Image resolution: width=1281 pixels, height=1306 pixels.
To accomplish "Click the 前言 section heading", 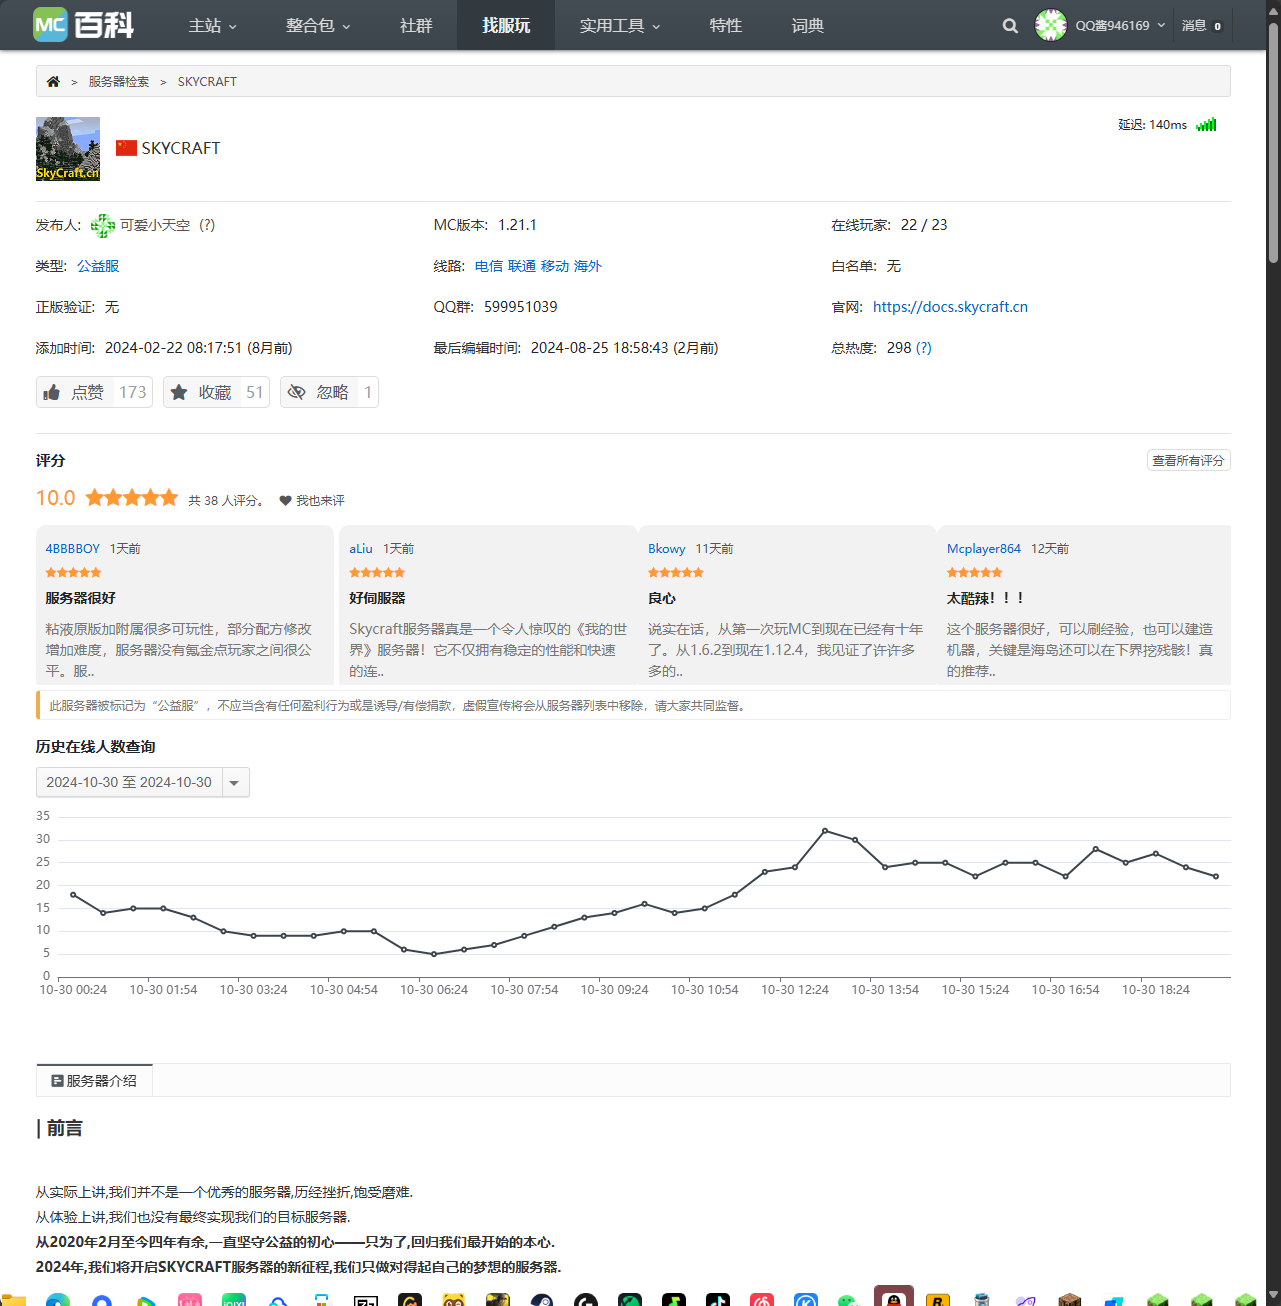I will coord(64,1129).
